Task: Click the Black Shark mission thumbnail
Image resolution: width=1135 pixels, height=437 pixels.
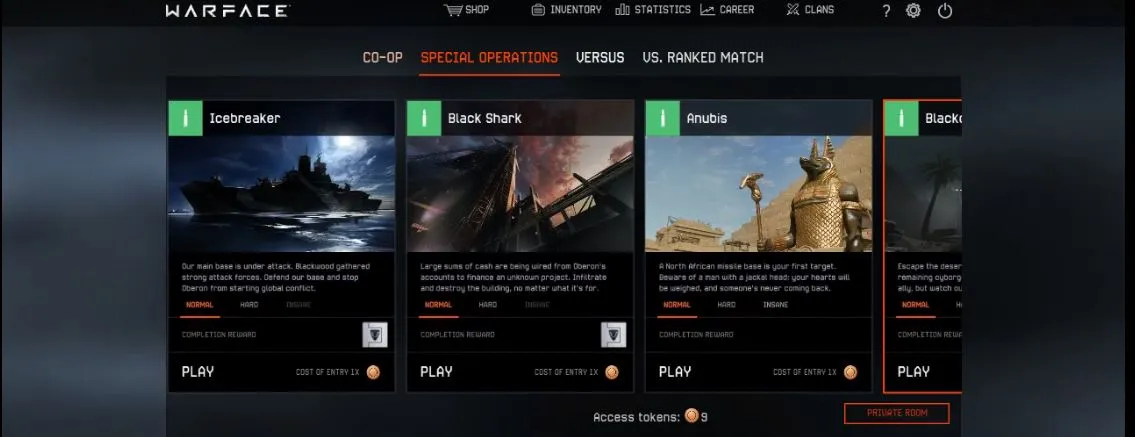Action: pyautogui.click(x=520, y=194)
